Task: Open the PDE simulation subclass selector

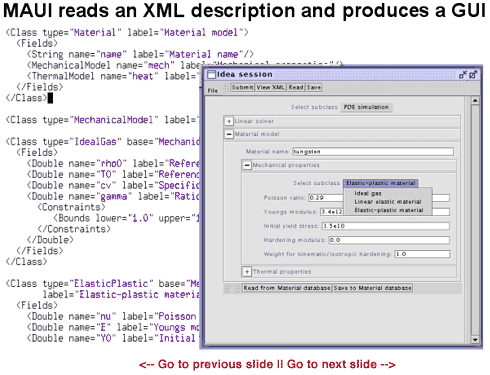Action: (x=366, y=107)
